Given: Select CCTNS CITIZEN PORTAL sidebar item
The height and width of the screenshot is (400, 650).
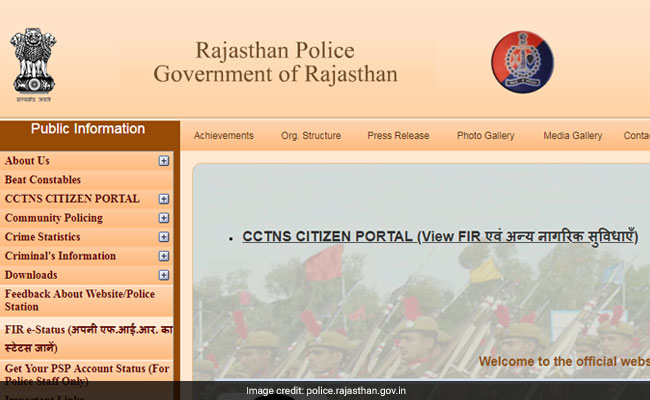Looking at the screenshot, I should point(72,199).
